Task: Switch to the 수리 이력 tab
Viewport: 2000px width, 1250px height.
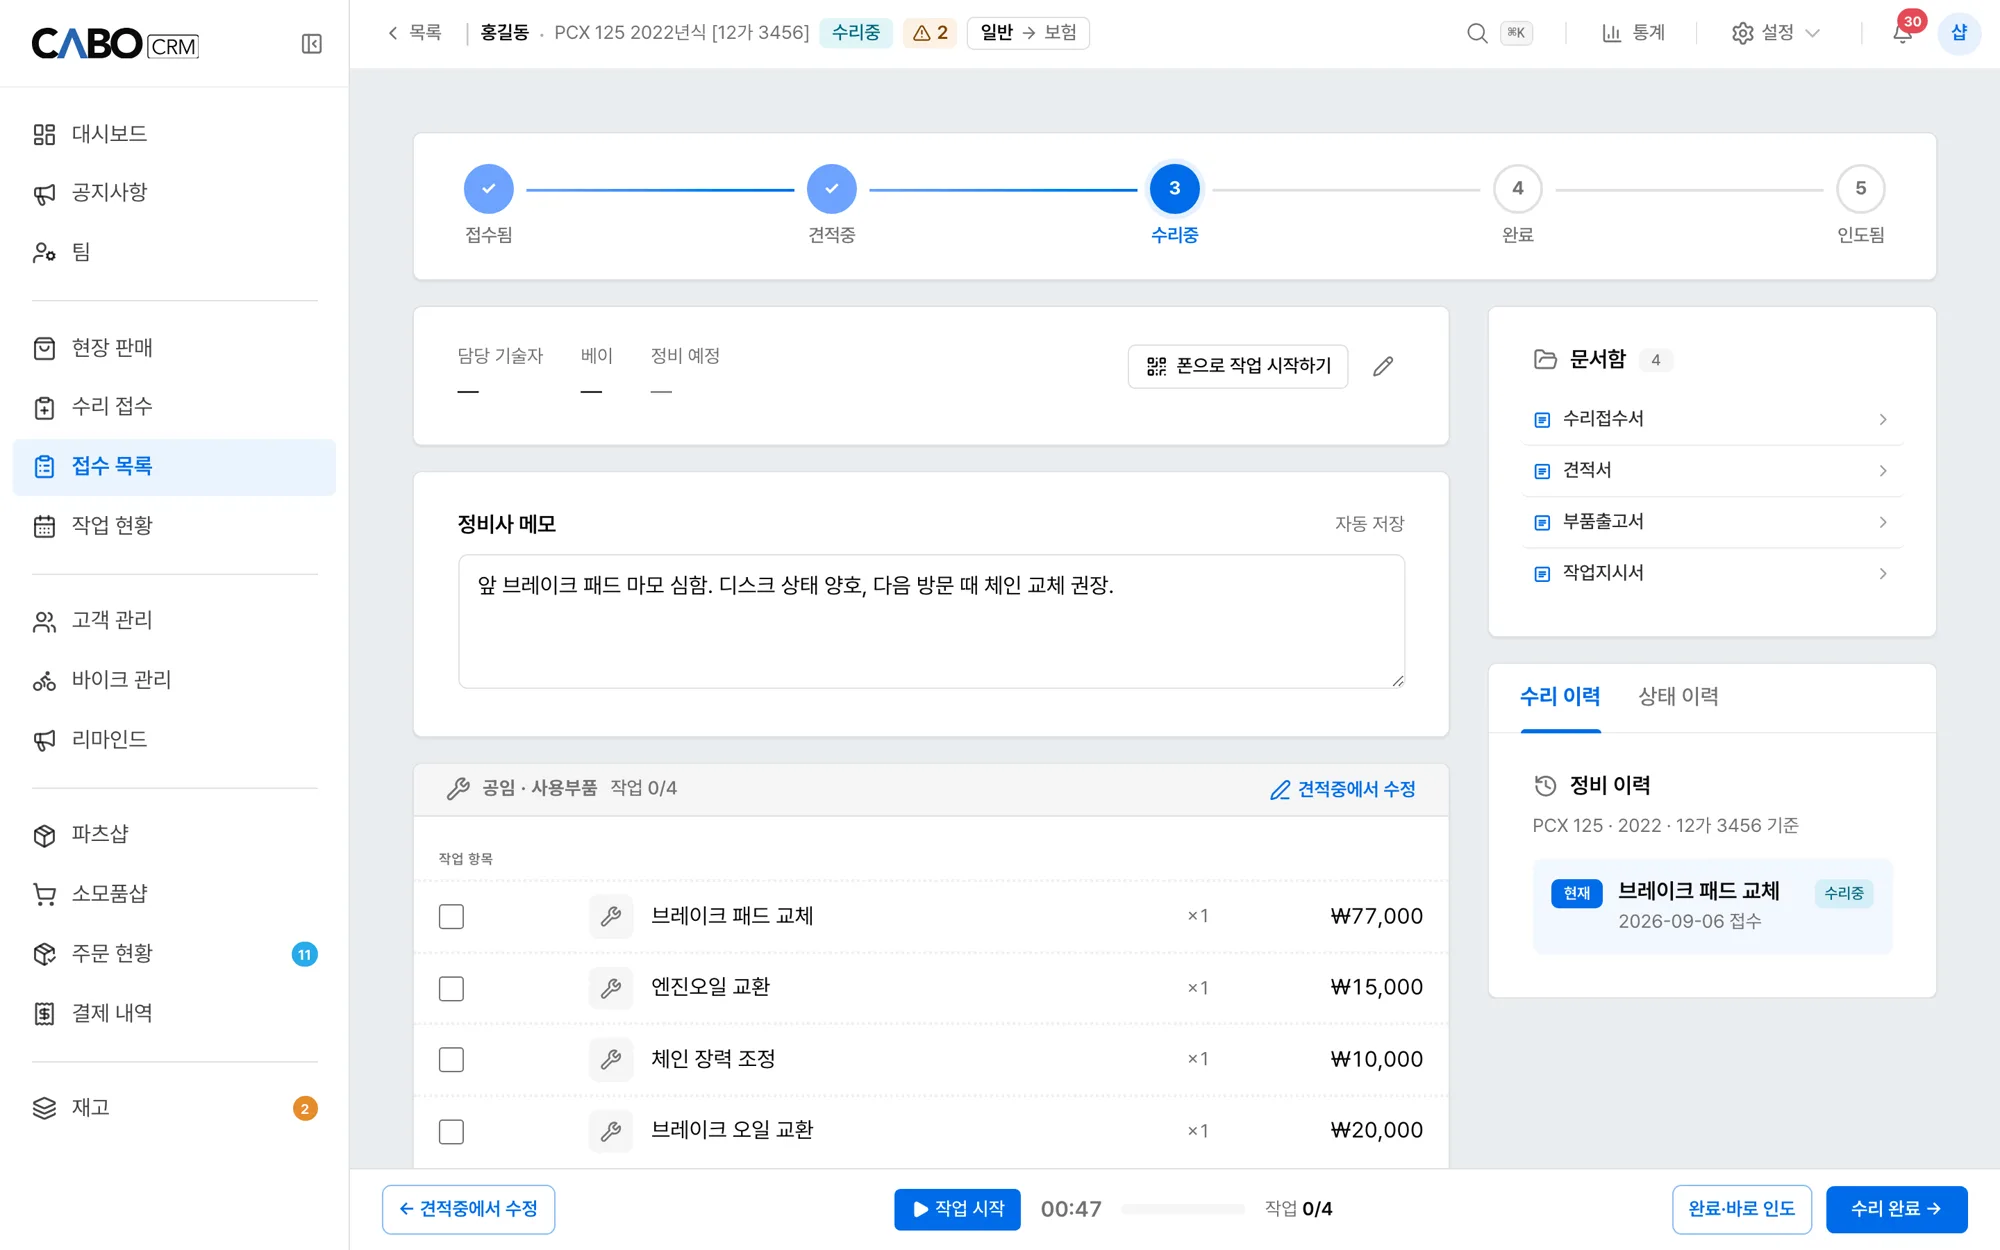Action: point(1560,697)
